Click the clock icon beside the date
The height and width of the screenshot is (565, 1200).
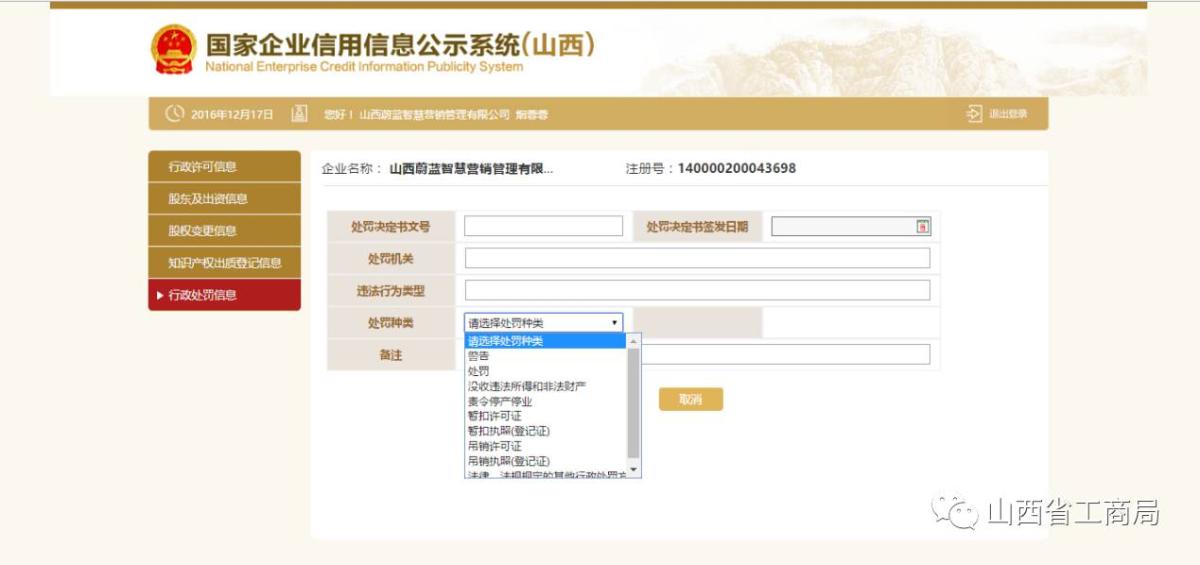click(175, 114)
